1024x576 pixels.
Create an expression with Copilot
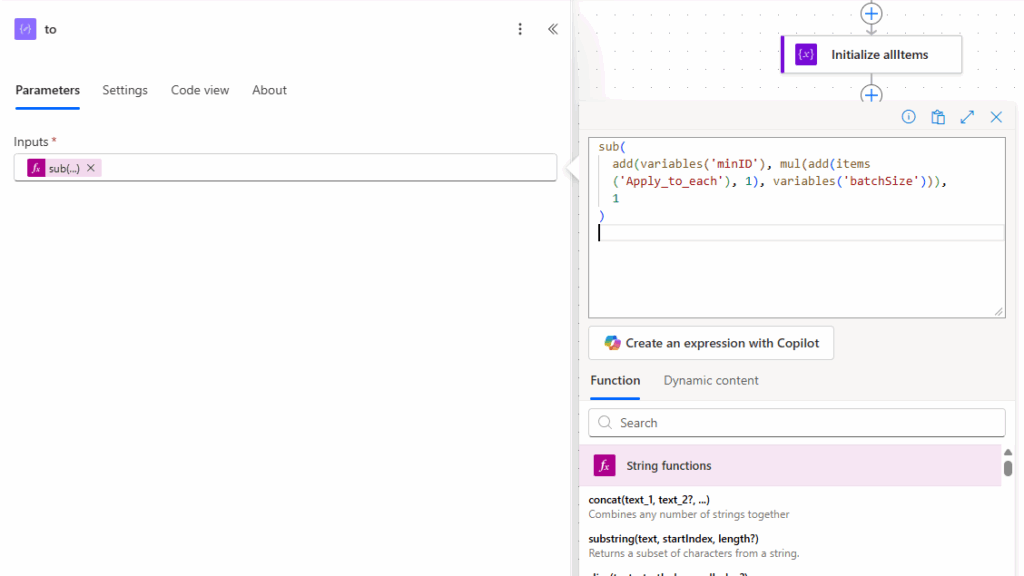point(711,343)
